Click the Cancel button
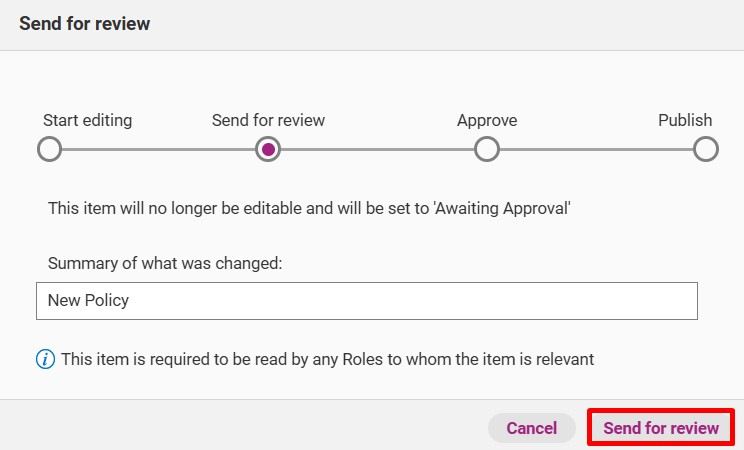Image resolution: width=744 pixels, height=450 pixels. pos(531,428)
